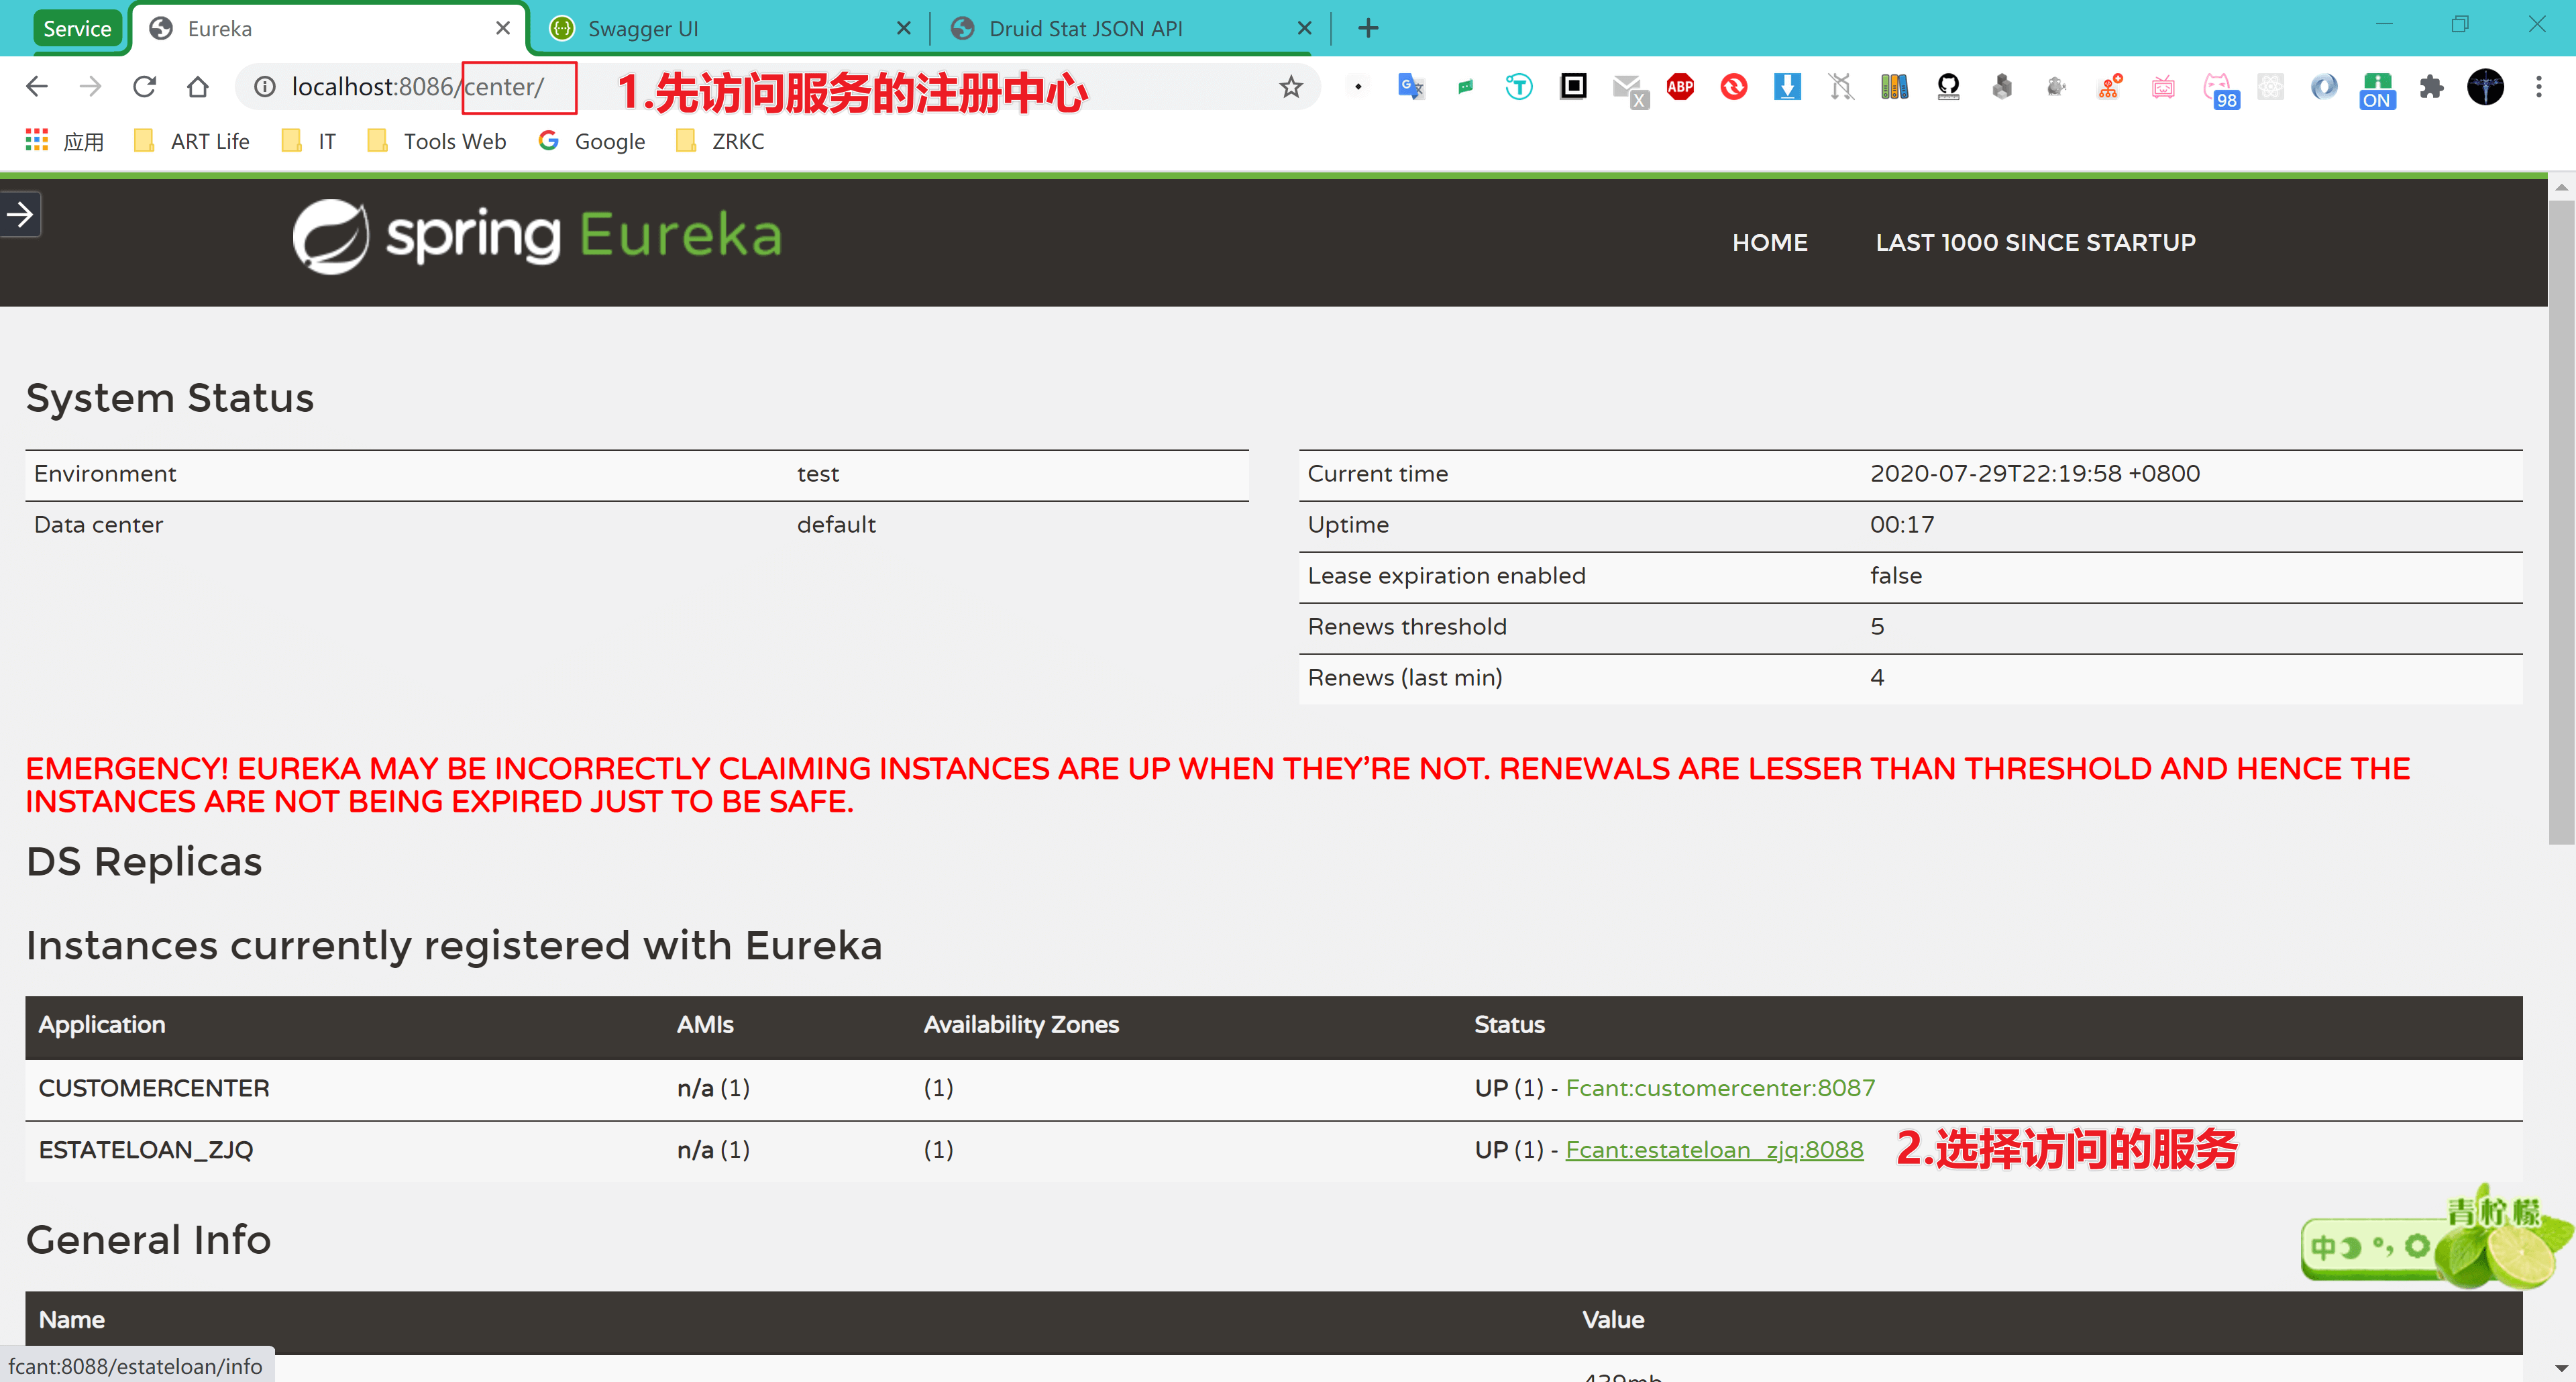Toggle the green ON extension icon

click(2377, 89)
